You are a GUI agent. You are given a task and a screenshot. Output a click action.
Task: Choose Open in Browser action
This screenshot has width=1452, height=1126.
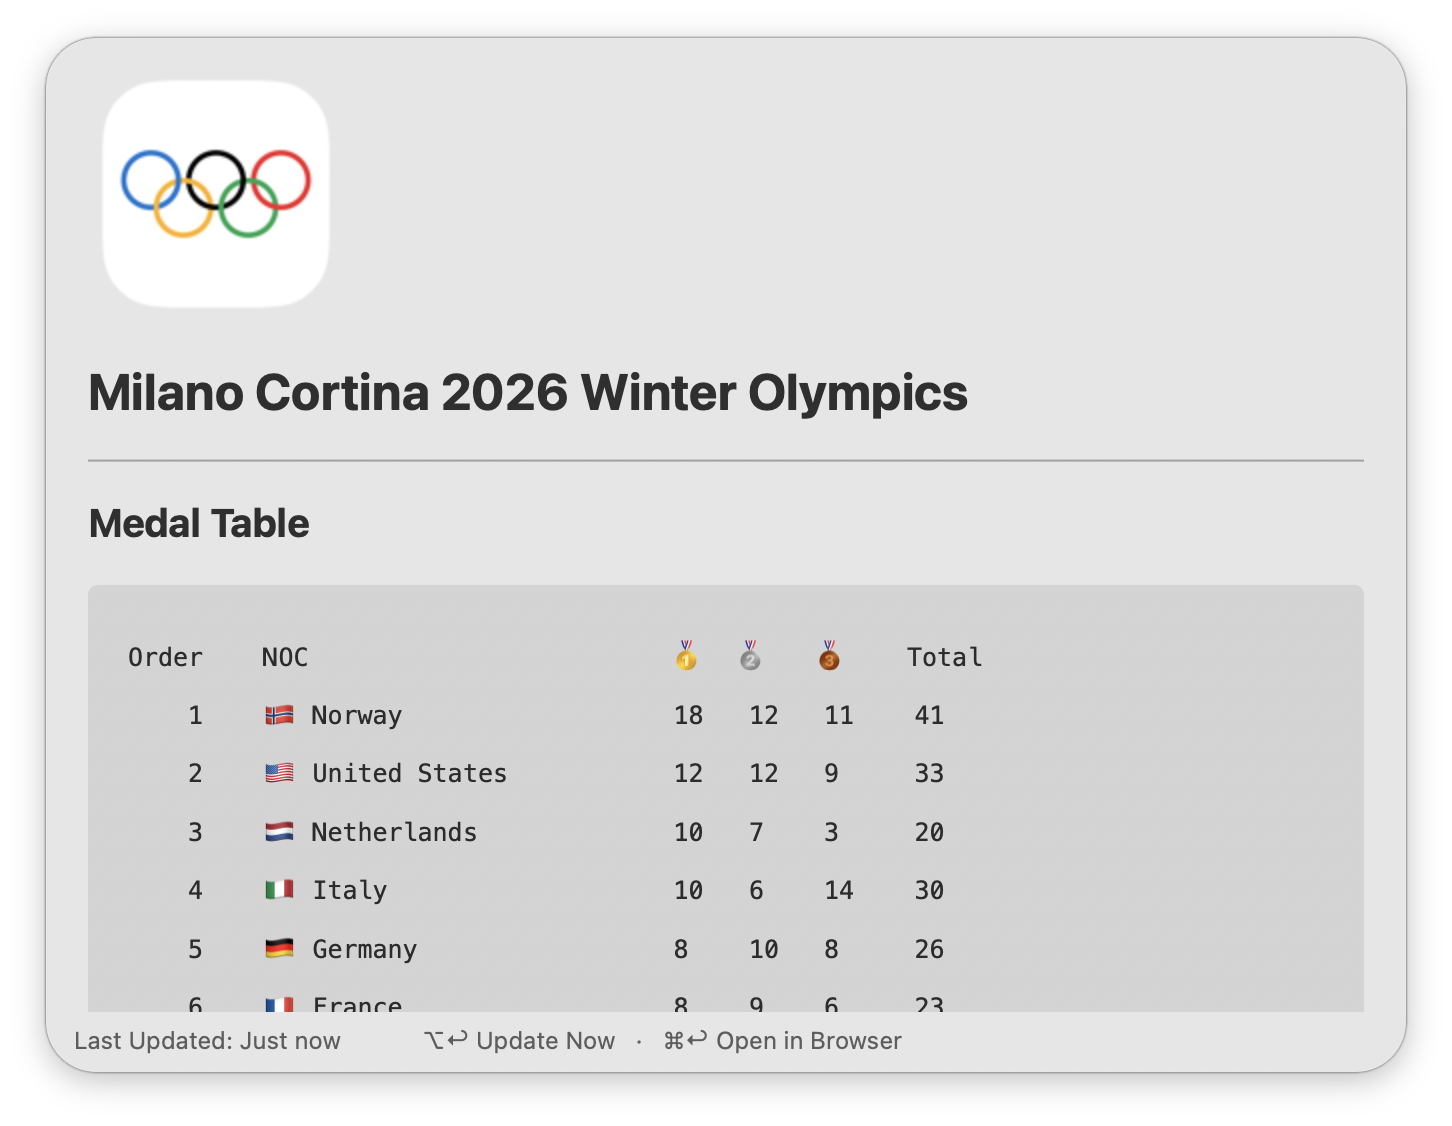coord(783,1041)
